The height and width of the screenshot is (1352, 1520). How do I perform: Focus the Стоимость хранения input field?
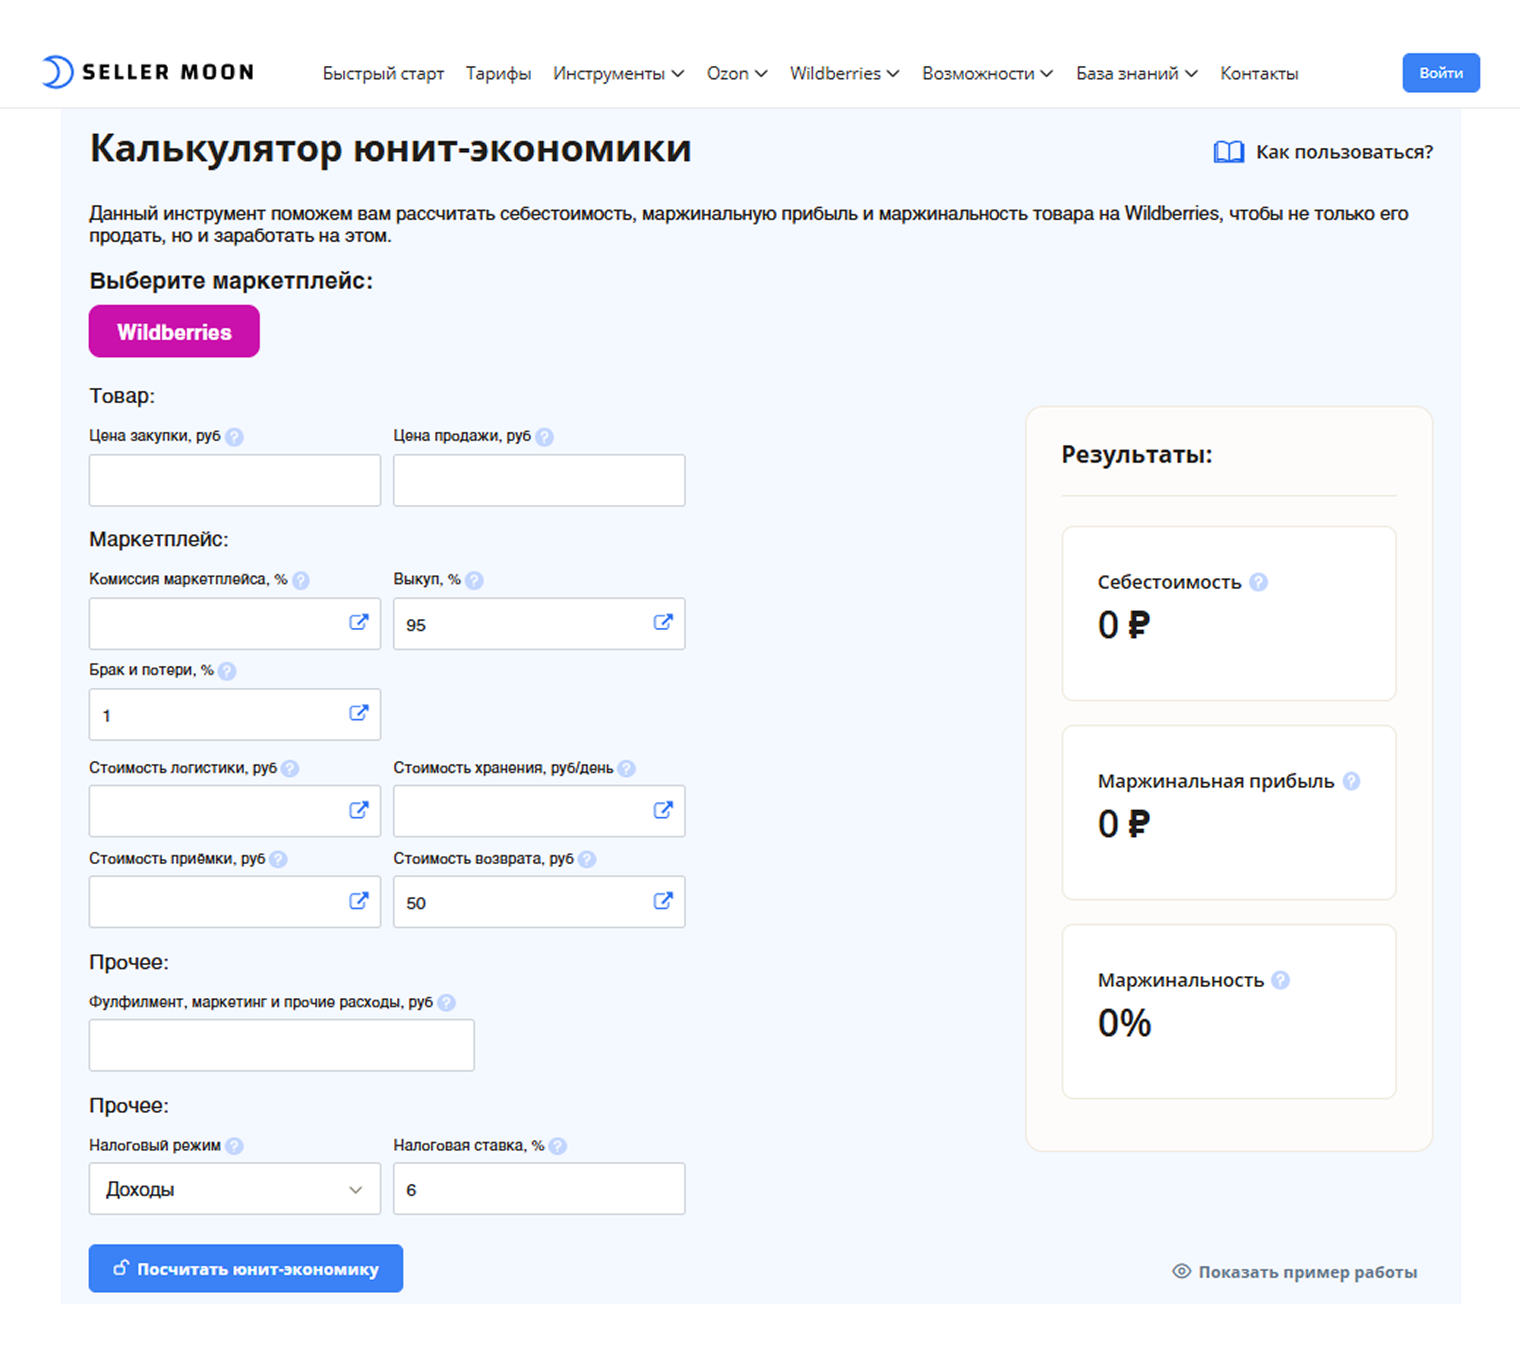click(x=539, y=811)
